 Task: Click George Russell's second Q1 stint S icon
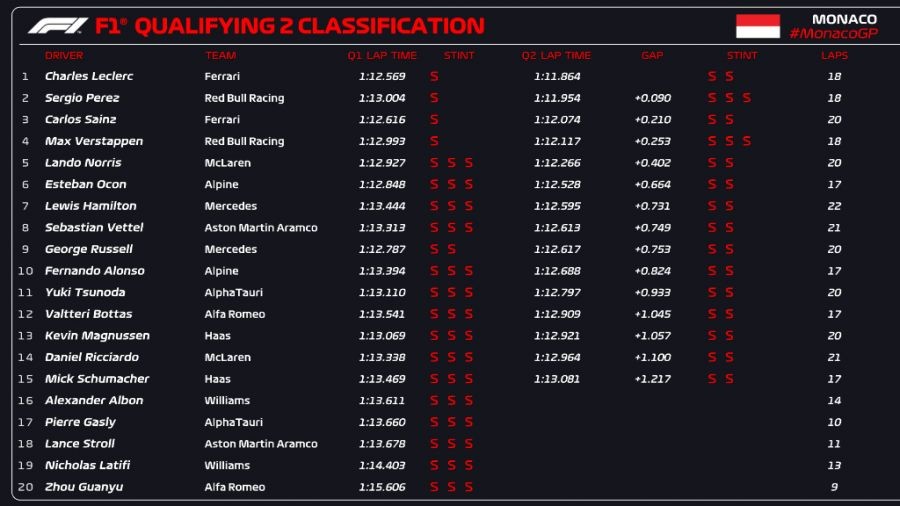(452, 249)
